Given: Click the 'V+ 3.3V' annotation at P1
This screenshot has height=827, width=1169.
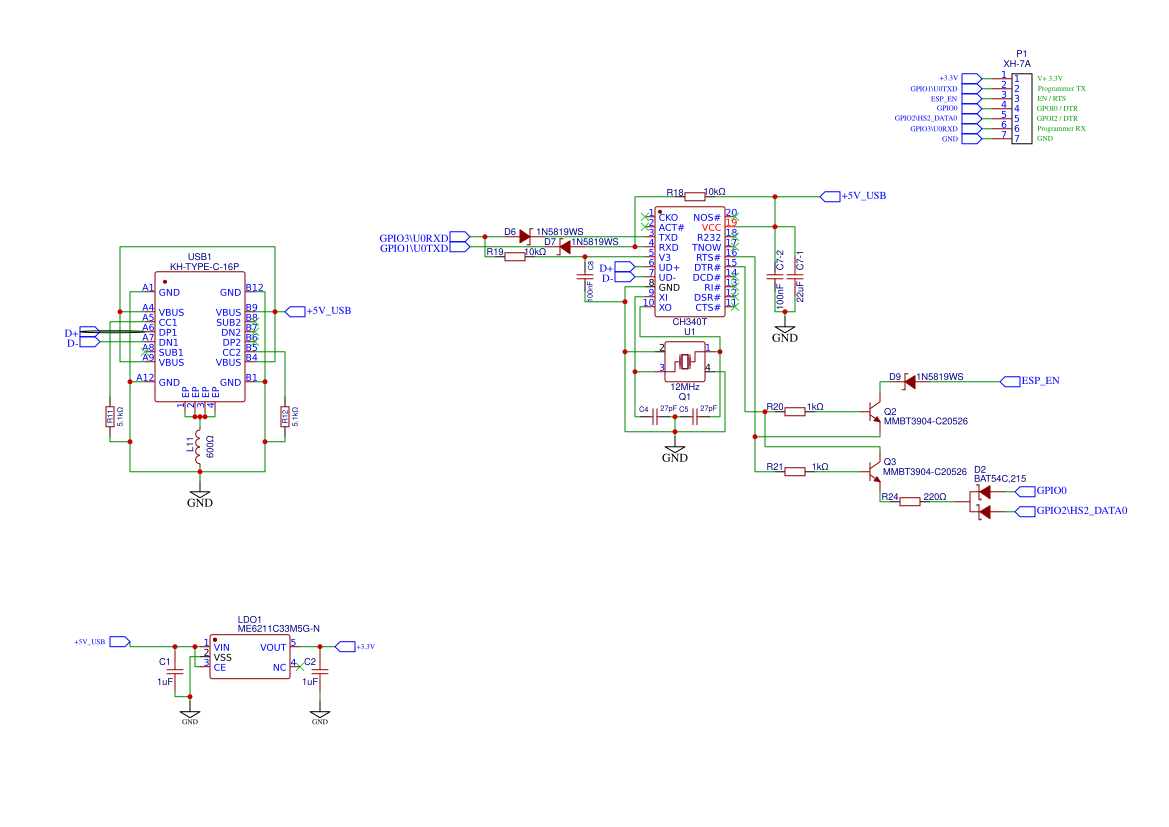Looking at the screenshot, I should (1050, 78).
